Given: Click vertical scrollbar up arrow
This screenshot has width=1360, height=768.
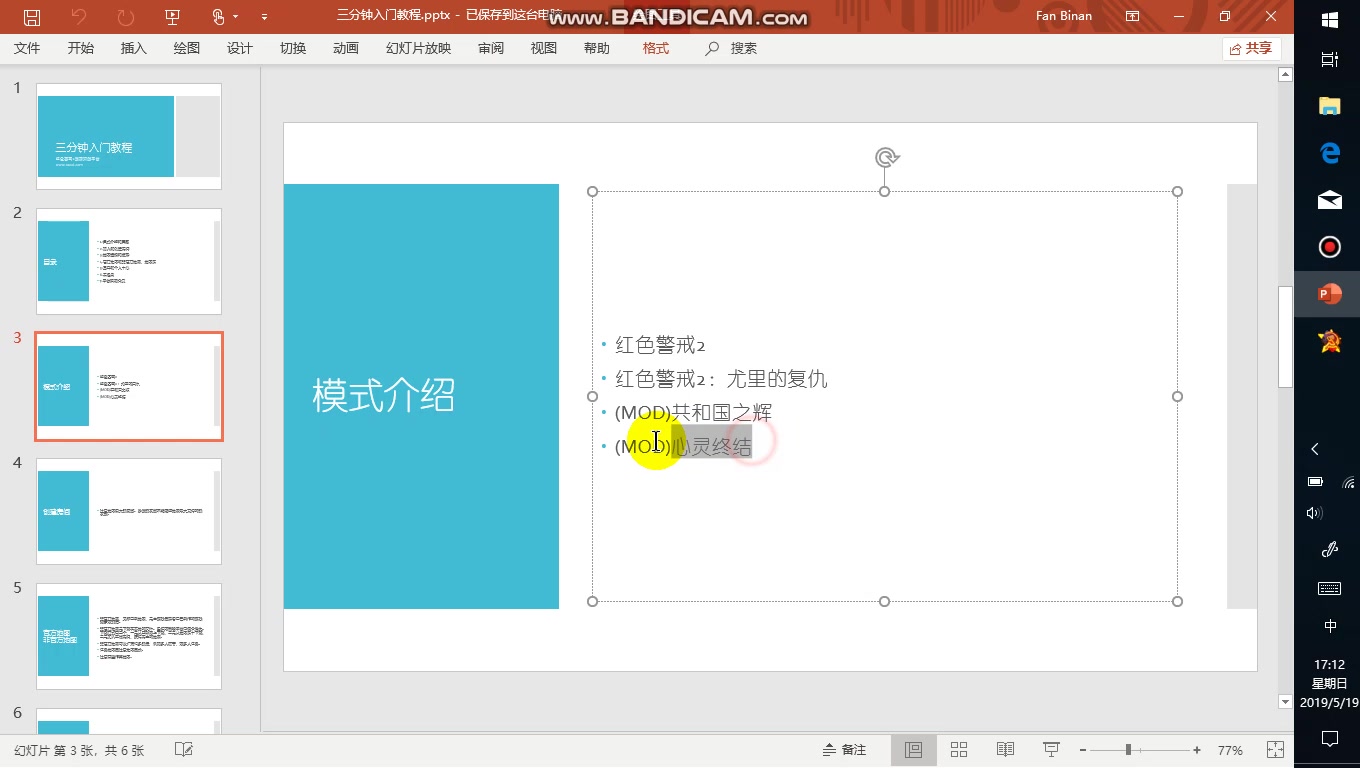Looking at the screenshot, I should coord(1286,74).
